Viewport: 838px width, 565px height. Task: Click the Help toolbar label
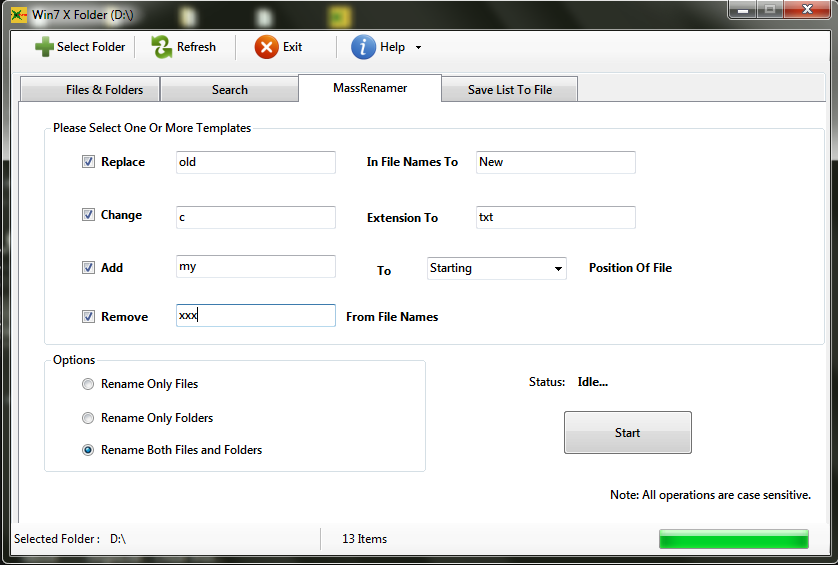392,47
